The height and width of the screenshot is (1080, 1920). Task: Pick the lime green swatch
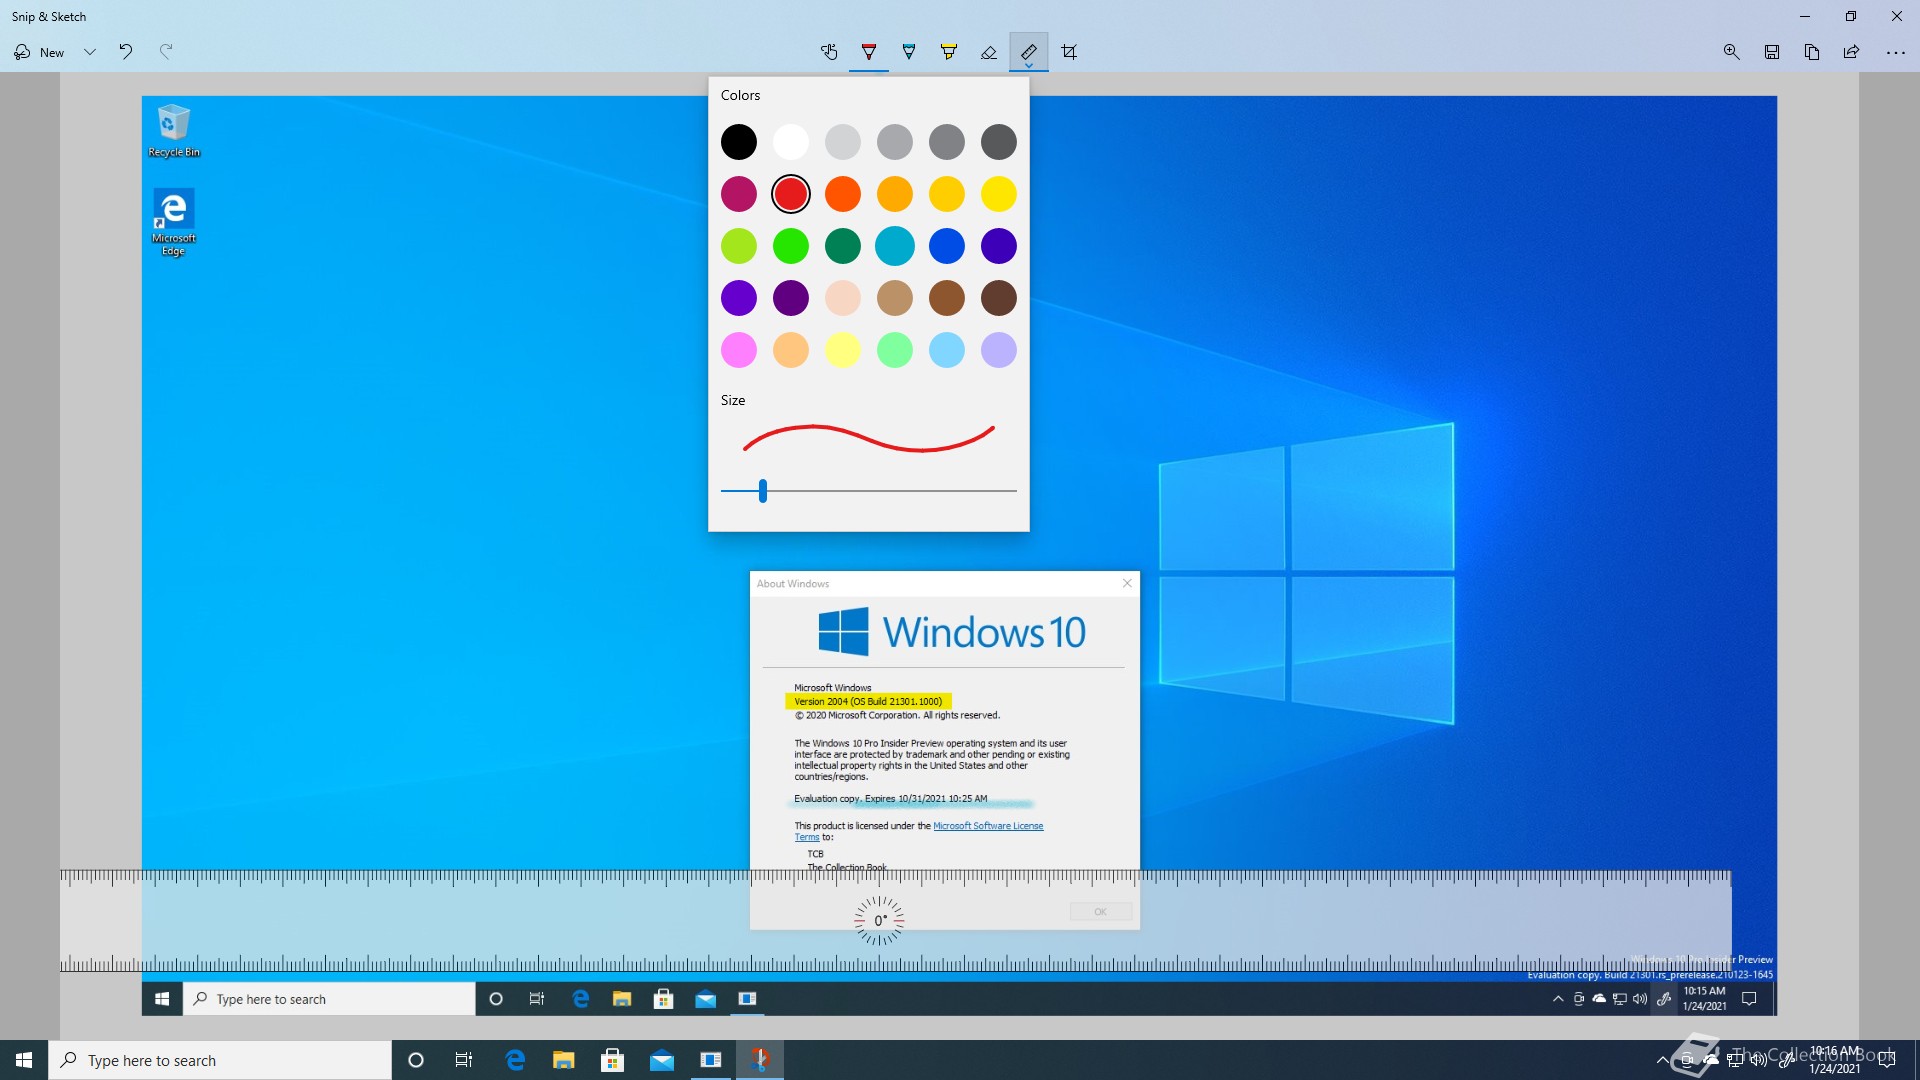pyautogui.click(x=739, y=246)
